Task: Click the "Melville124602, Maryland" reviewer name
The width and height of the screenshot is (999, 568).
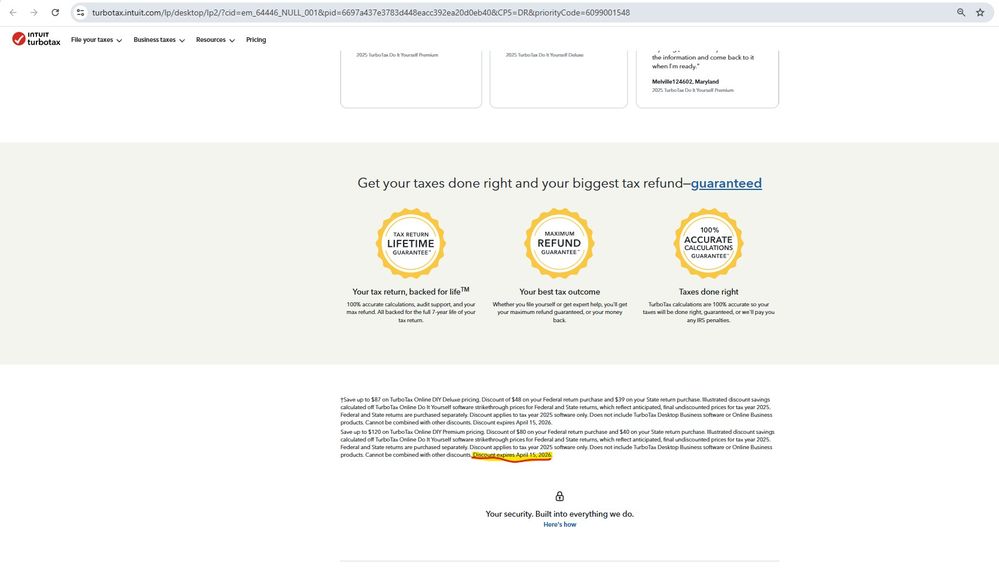Action: 685,82
